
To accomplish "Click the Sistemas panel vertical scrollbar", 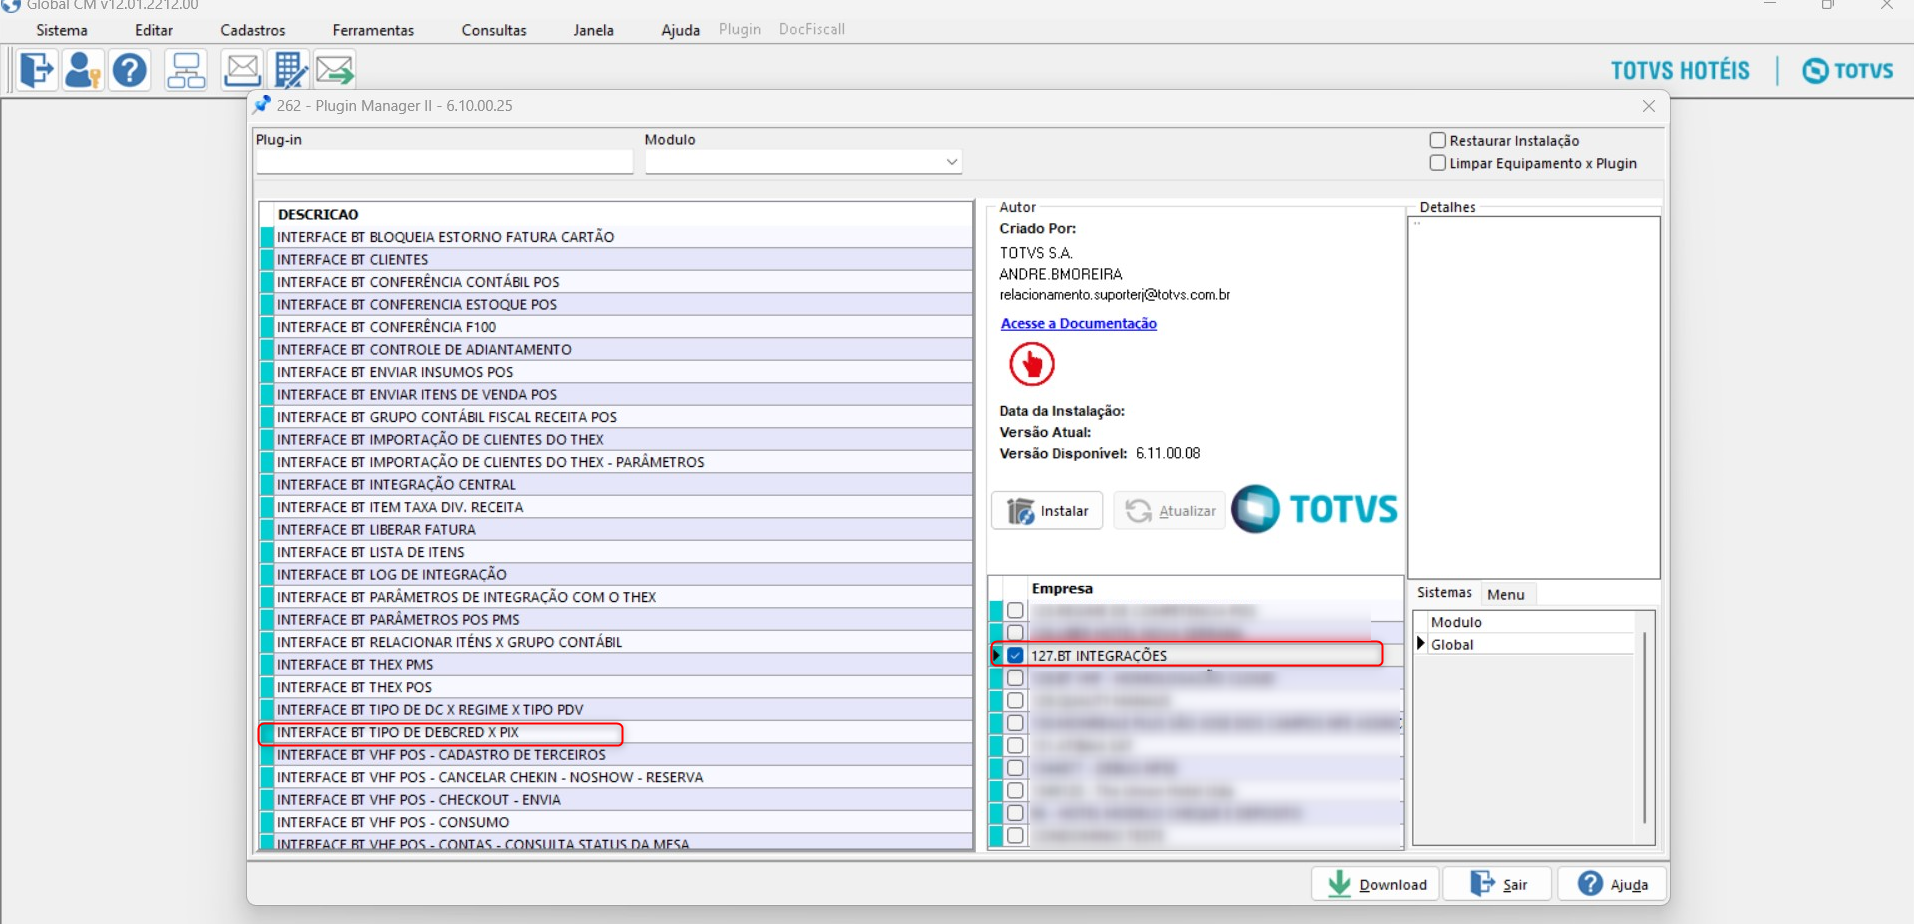I will point(1644,730).
